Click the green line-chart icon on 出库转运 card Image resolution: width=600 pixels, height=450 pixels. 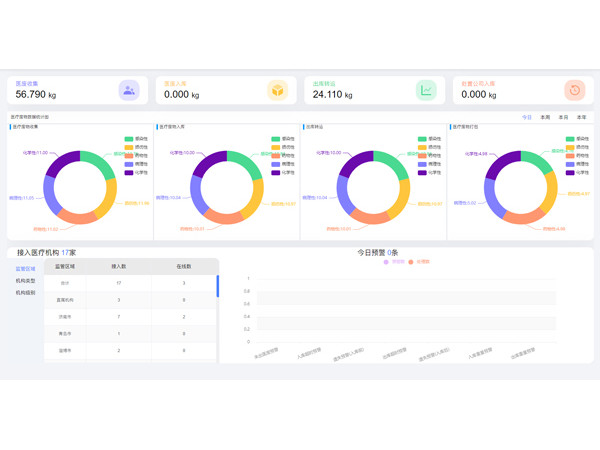coord(426,90)
